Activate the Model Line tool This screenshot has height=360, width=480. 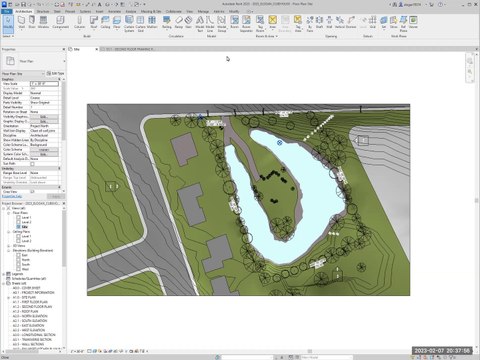(x=210, y=24)
